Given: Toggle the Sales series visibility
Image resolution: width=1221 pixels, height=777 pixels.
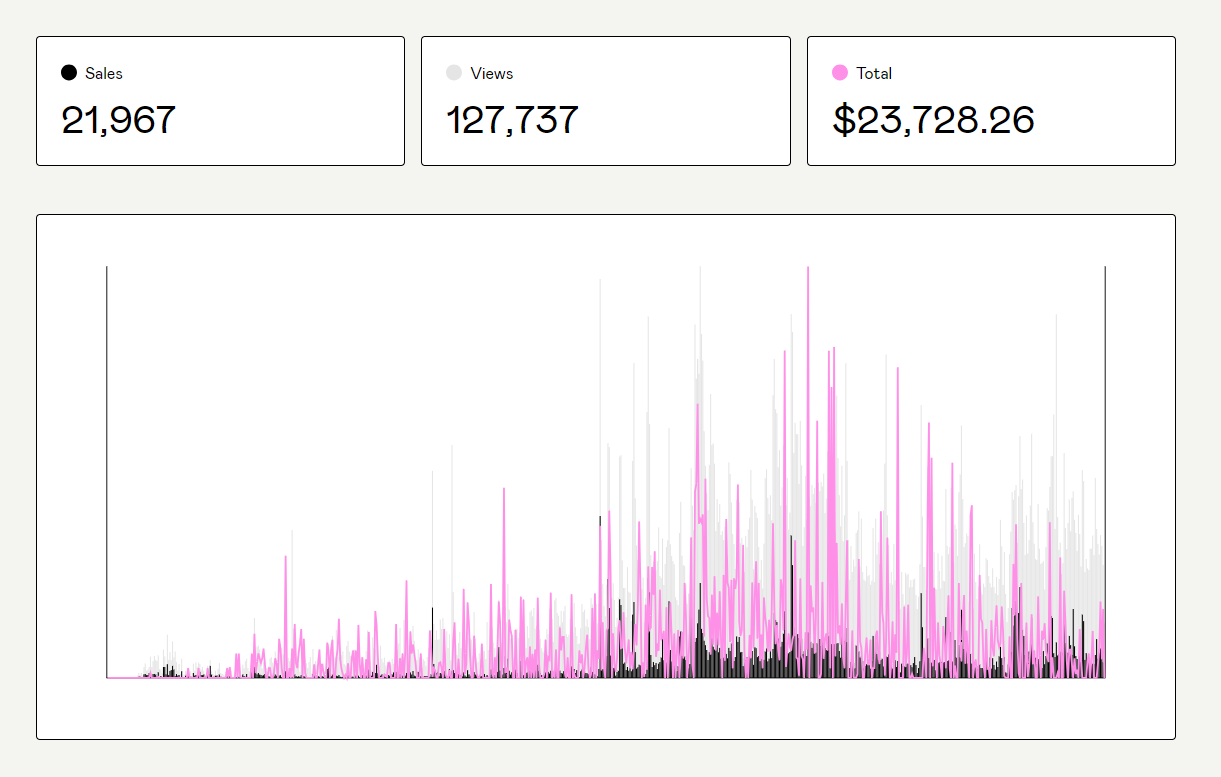Looking at the screenshot, I should coord(68,72).
